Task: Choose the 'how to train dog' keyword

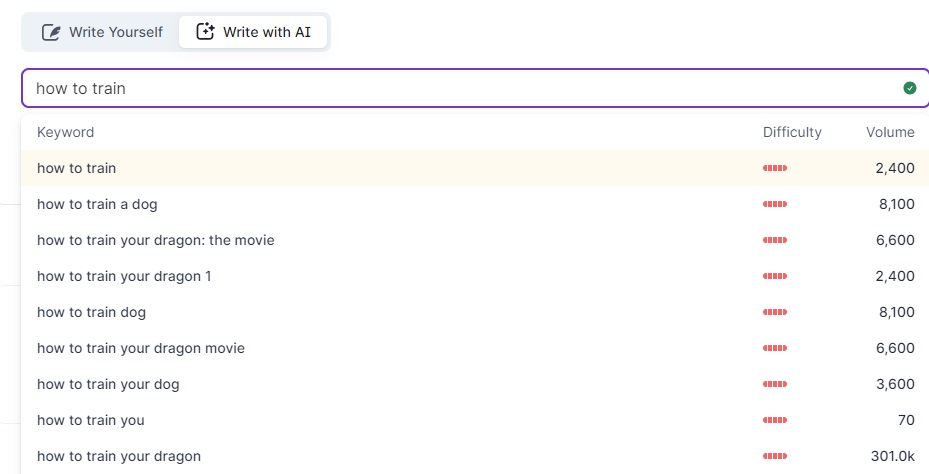Action: click(x=91, y=312)
